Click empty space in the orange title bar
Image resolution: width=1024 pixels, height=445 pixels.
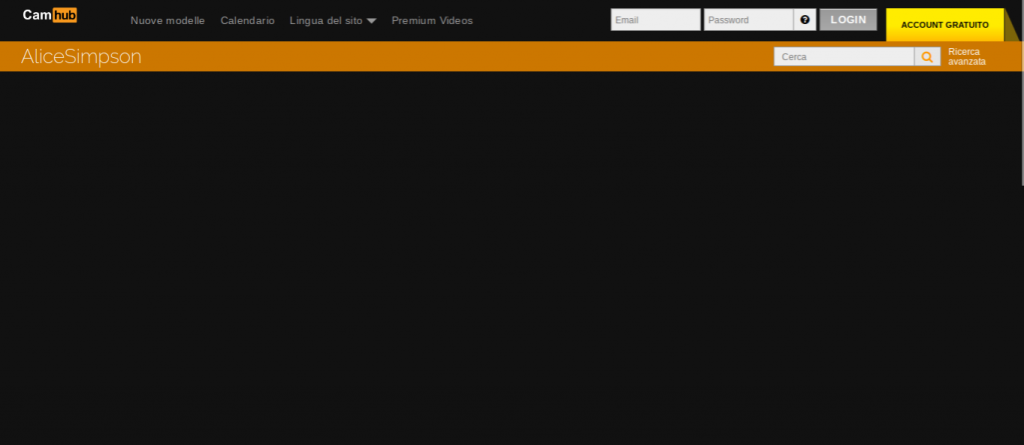pos(450,57)
